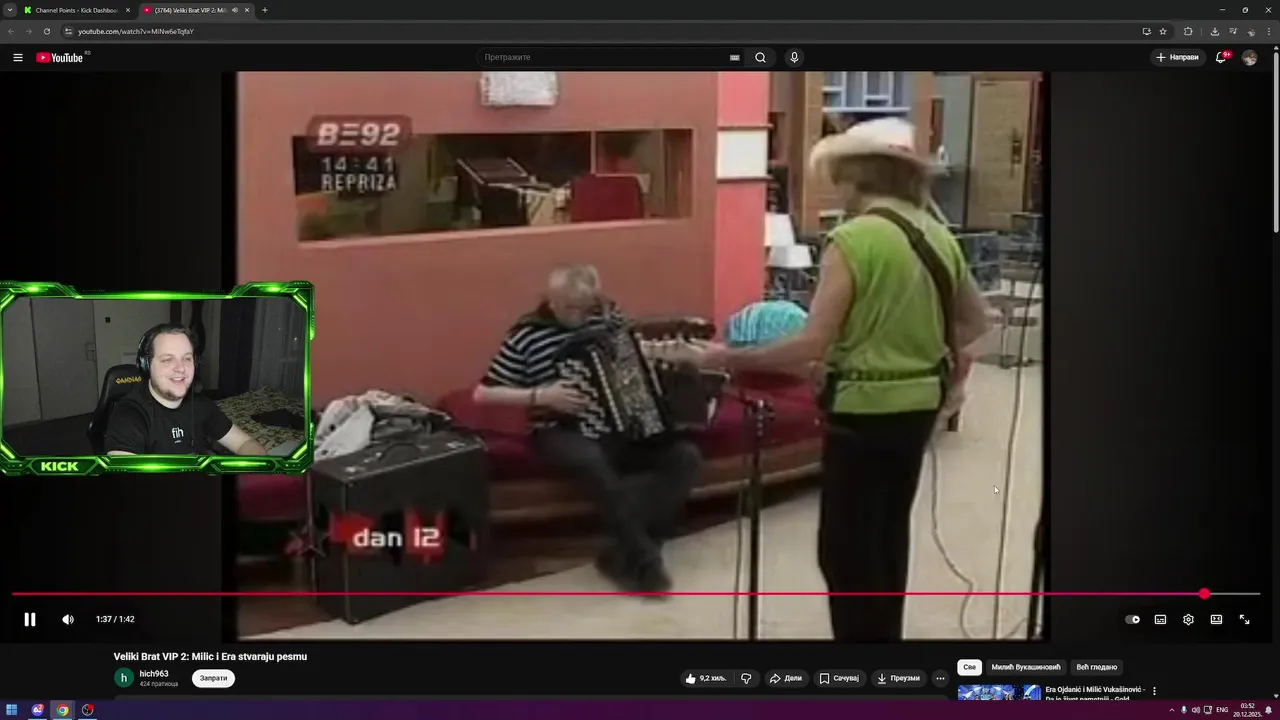Open the browser downloads icon
The width and height of the screenshot is (1280, 720).
(1214, 31)
